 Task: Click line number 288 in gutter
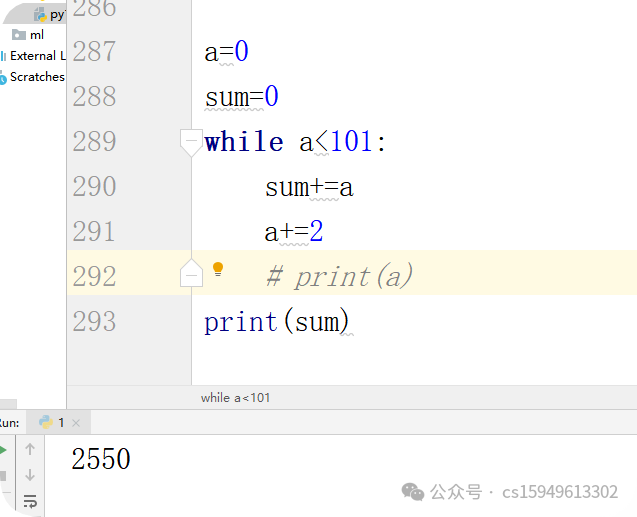click(94, 97)
